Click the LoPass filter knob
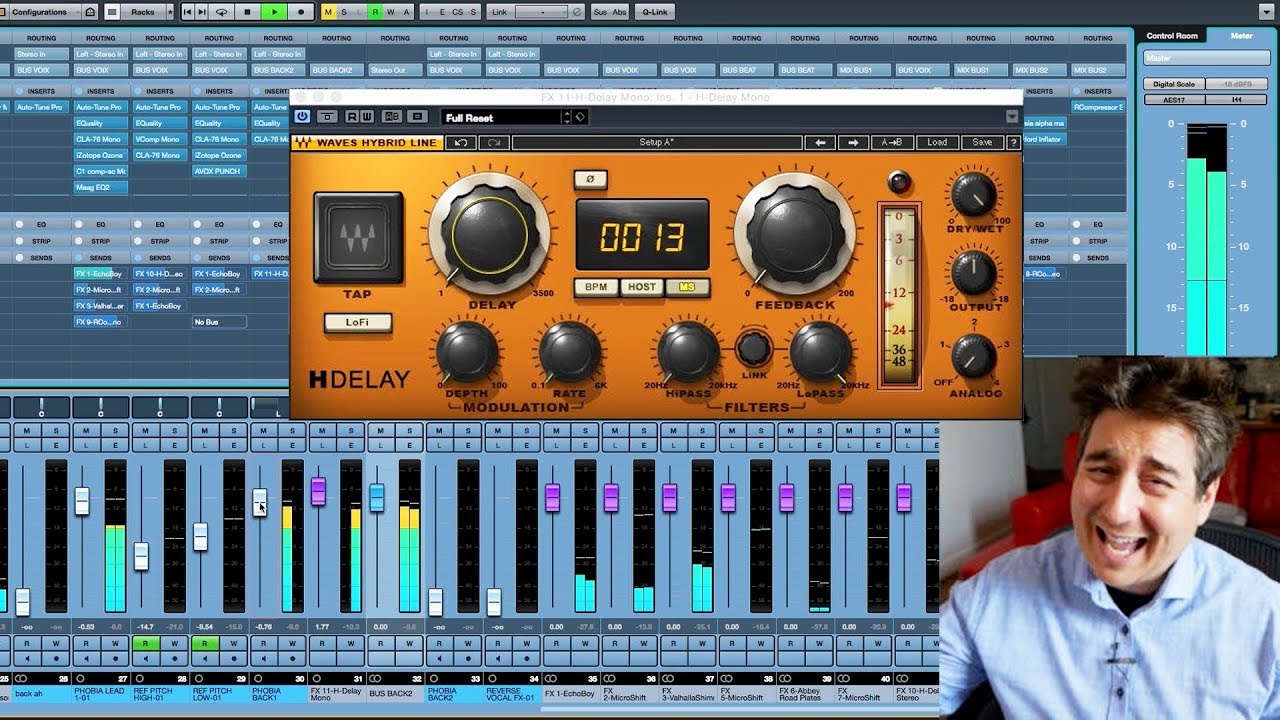The height and width of the screenshot is (720, 1280). [821, 352]
